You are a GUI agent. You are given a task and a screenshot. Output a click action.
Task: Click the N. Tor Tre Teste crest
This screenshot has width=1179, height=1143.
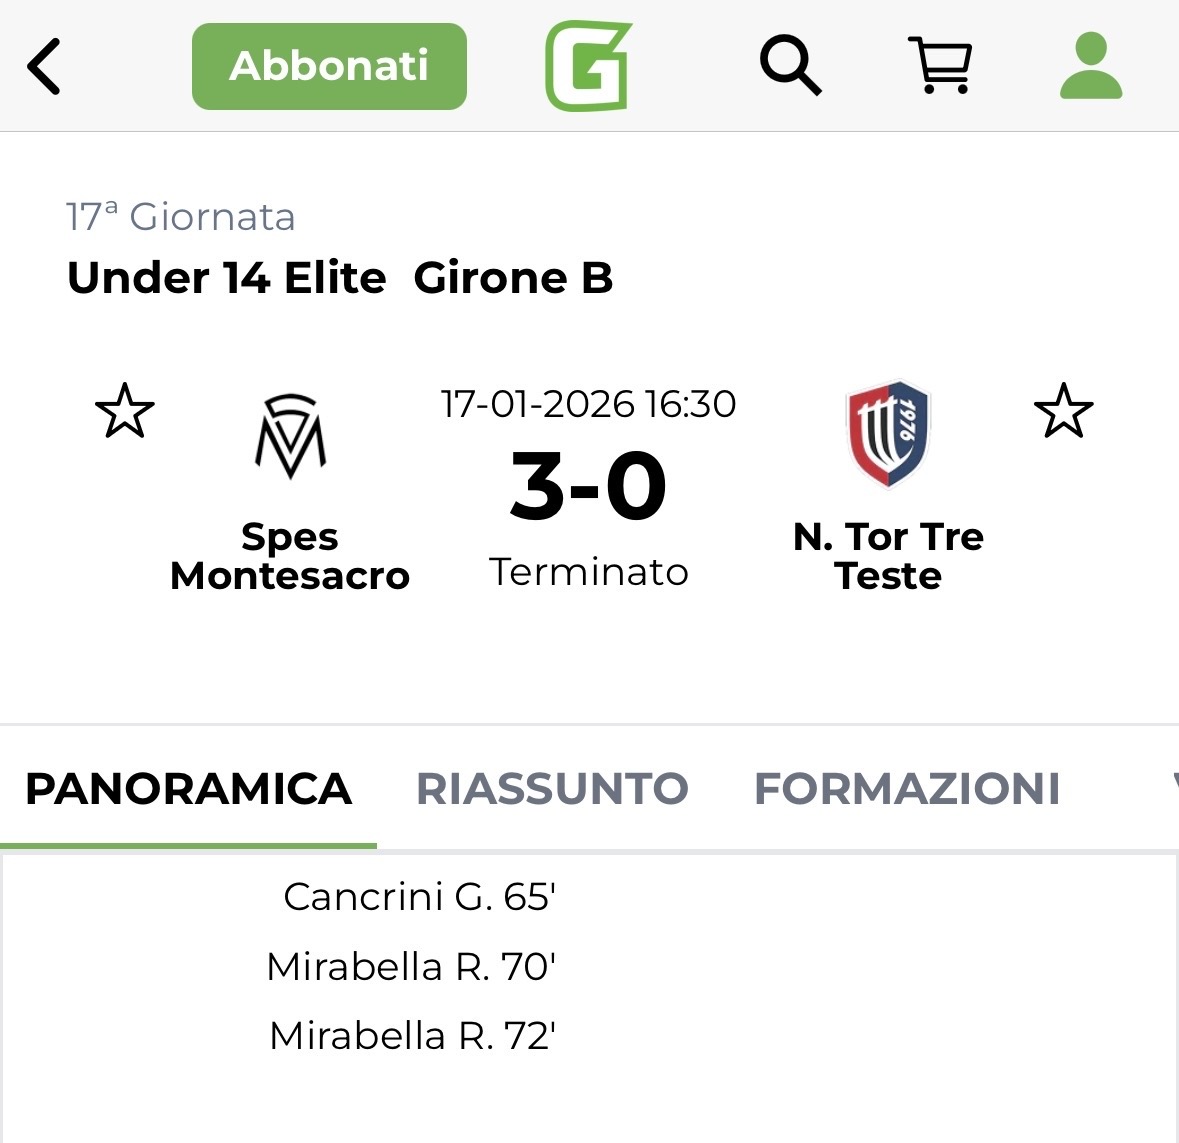point(888,433)
